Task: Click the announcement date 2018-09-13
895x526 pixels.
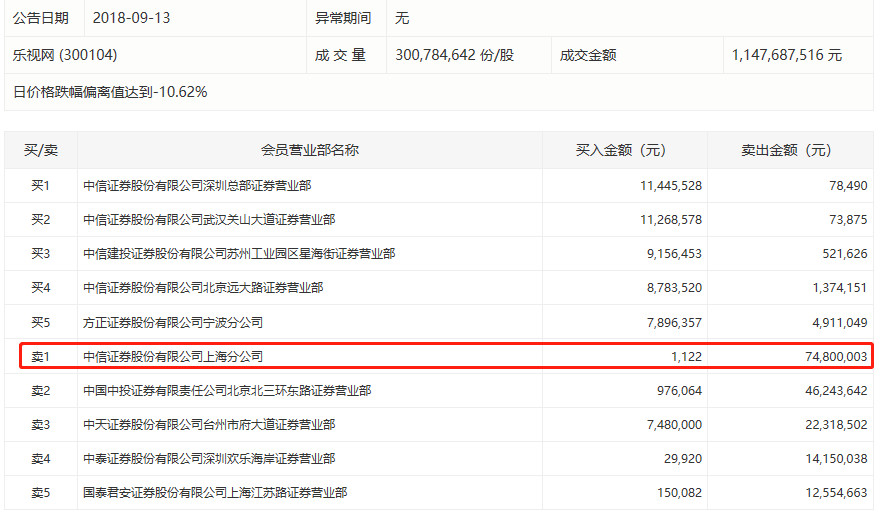Action: 131,18
